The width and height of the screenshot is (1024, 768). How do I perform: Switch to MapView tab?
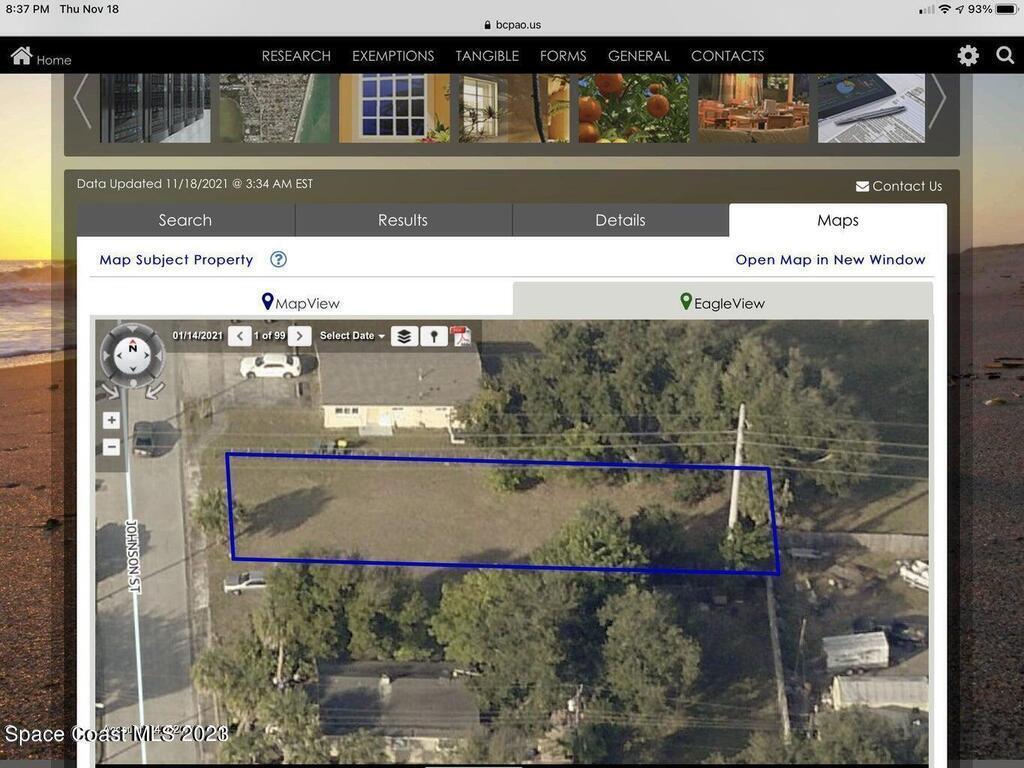point(301,303)
